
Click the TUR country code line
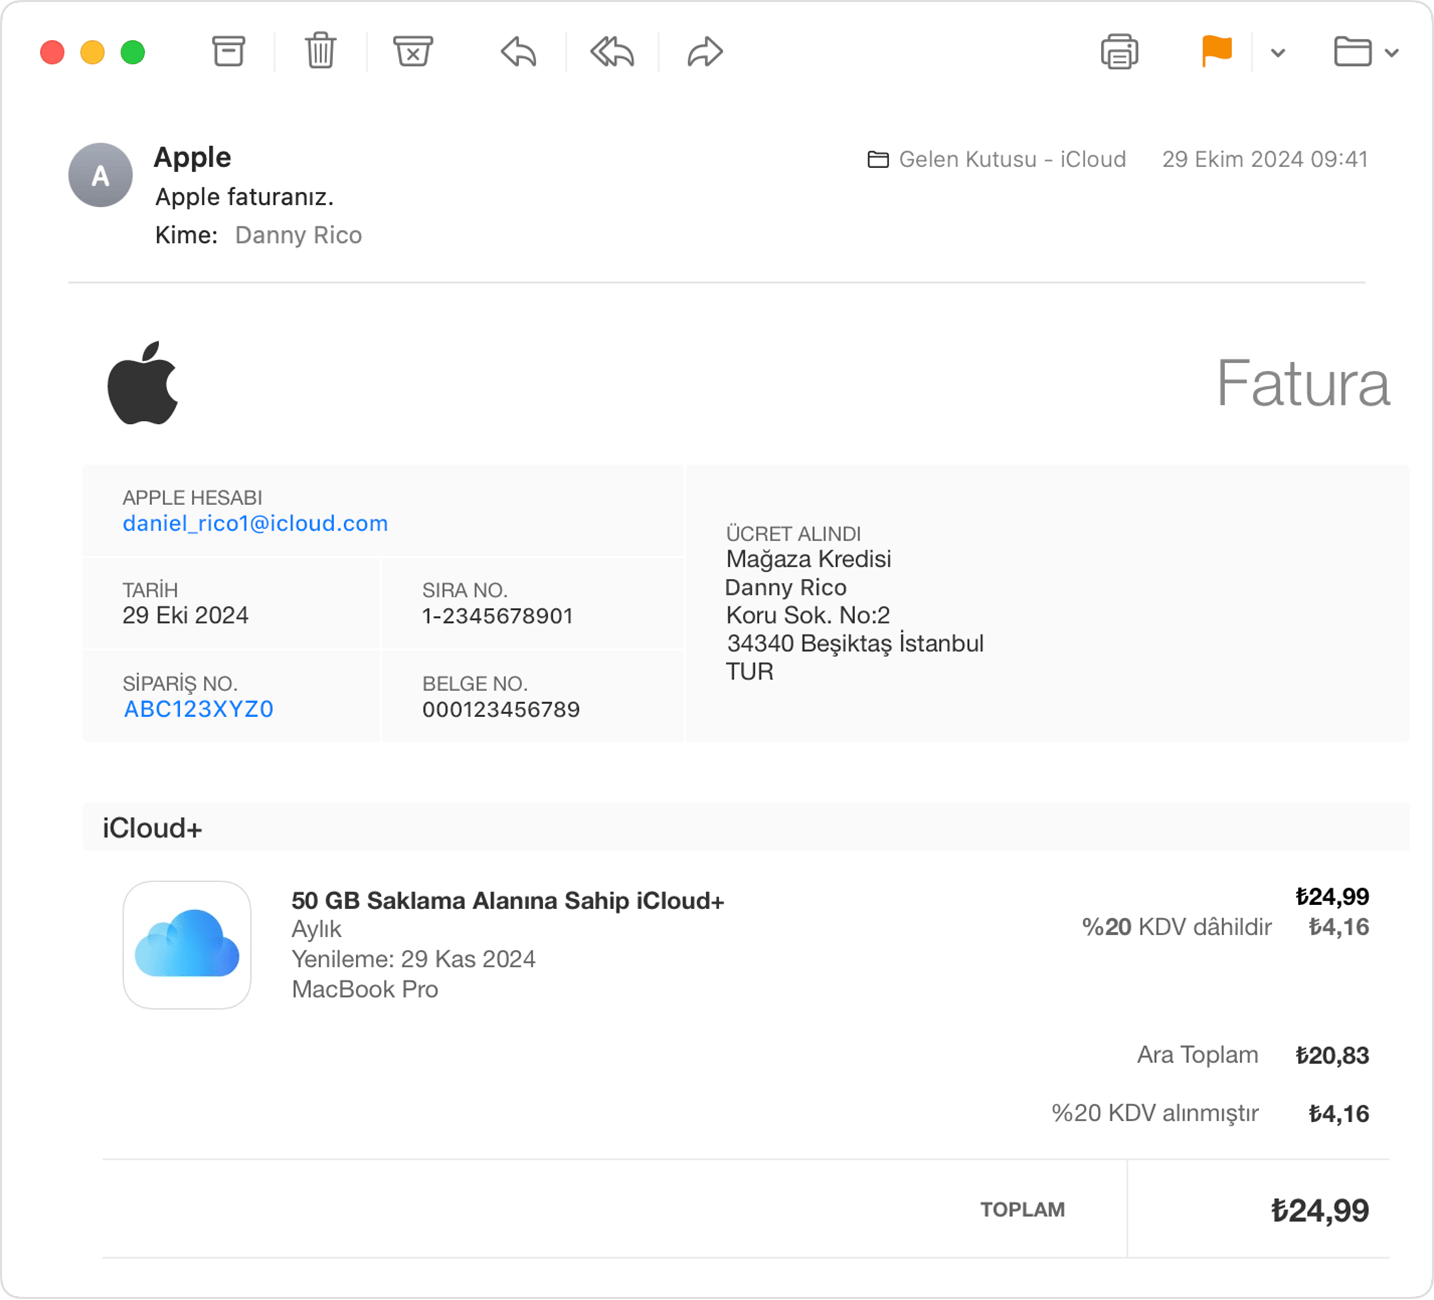750,671
